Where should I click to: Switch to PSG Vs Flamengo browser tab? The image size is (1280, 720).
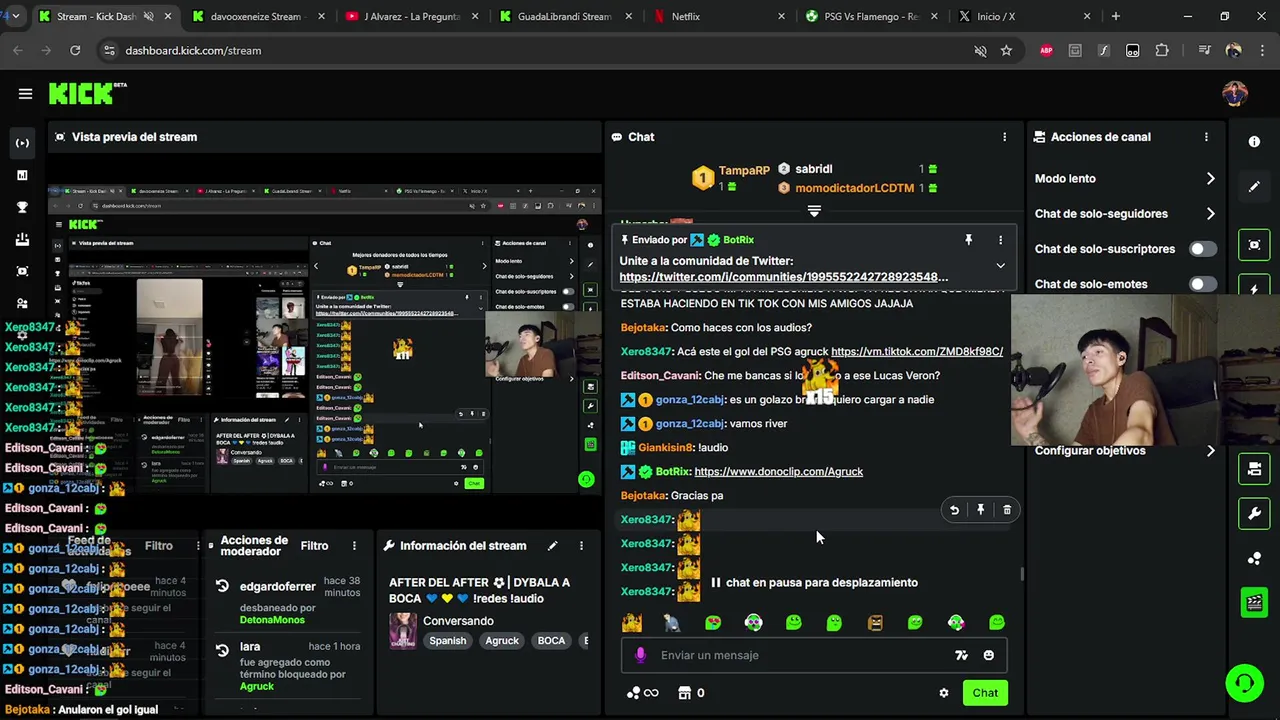pyautogui.click(x=870, y=17)
